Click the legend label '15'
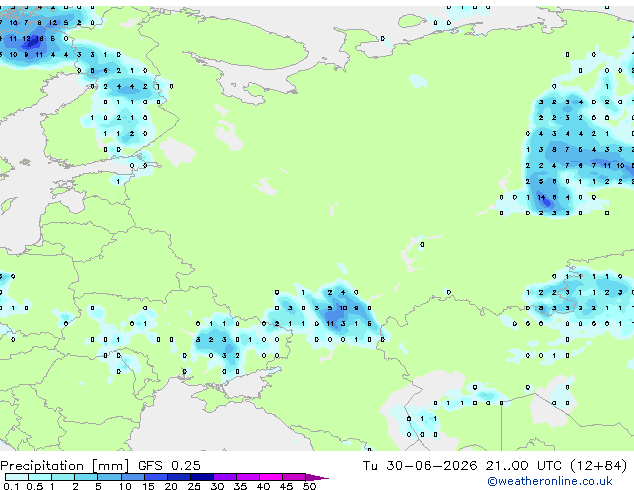This screenshot has width=634, height=490. click(148, 486)
